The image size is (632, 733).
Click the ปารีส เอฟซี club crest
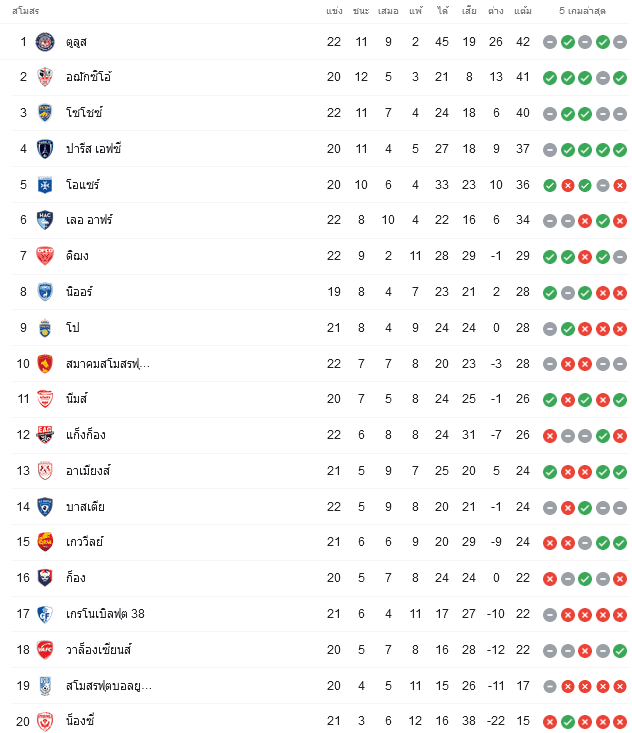(x=45, y=149)
